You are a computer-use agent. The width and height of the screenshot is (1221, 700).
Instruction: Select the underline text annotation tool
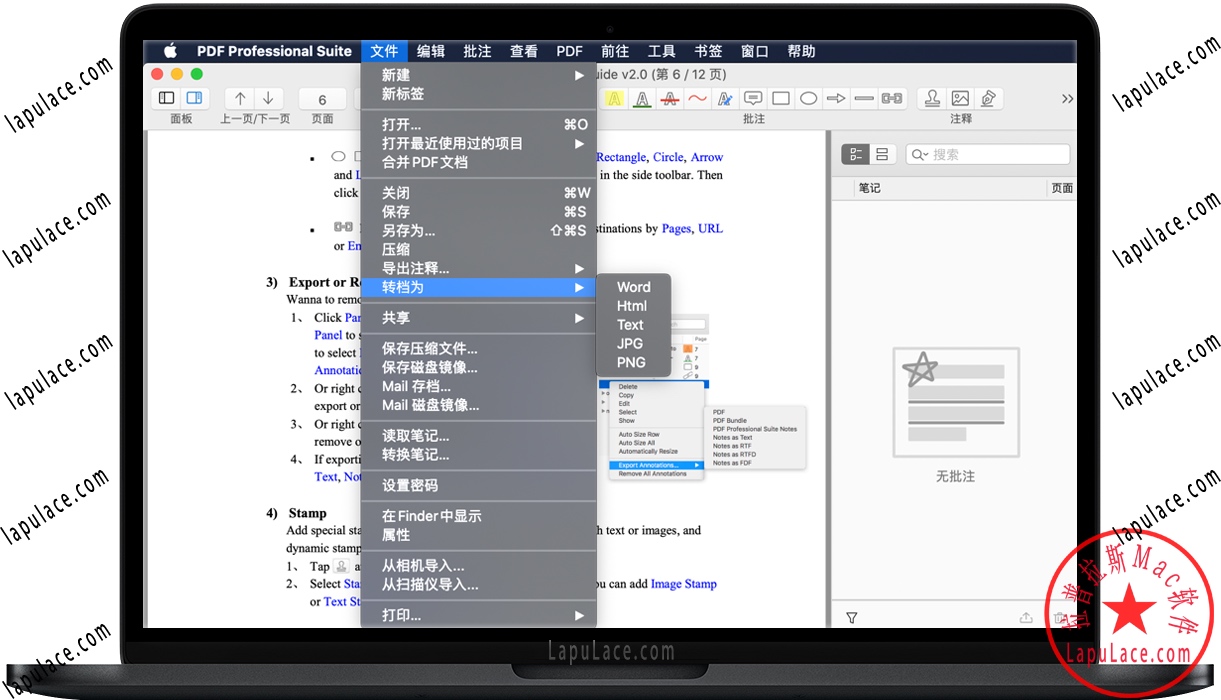(x=642, y=98)
